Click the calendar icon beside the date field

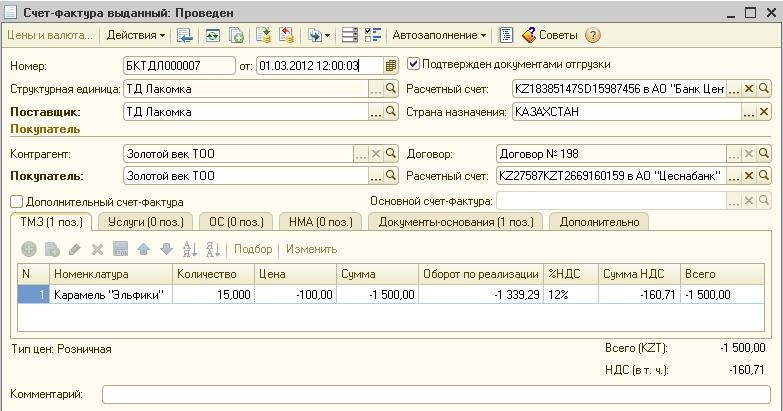[391, 65]
